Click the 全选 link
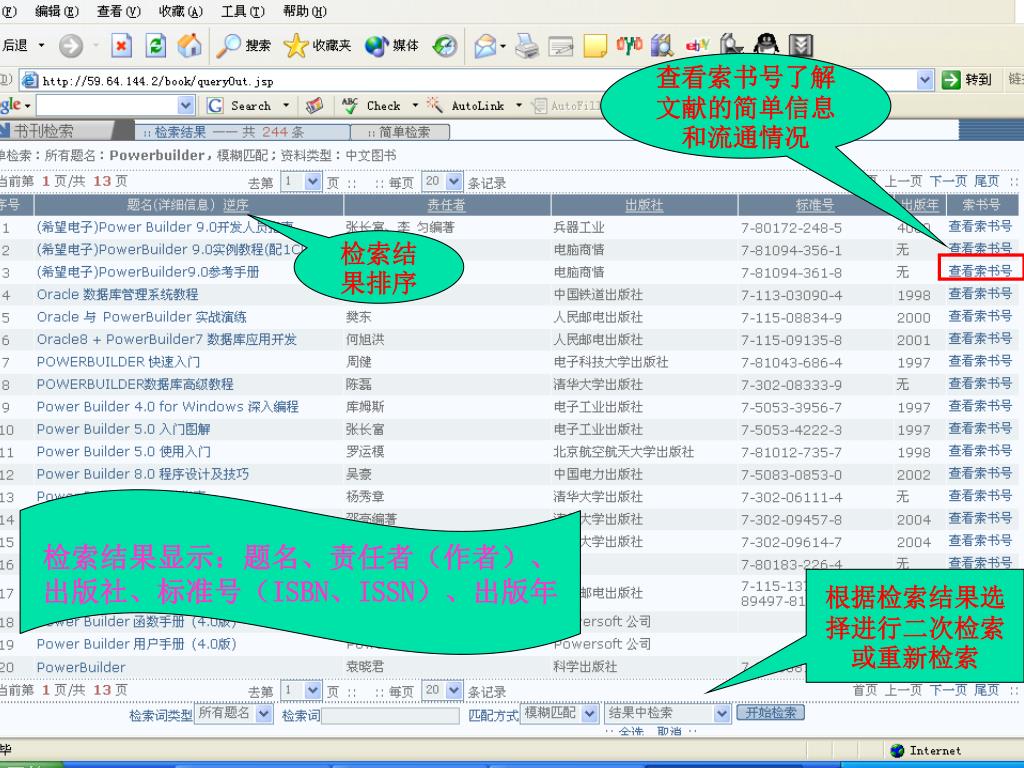The width and height of the screenshot is (1024, 768). click(x=632, y=731)
